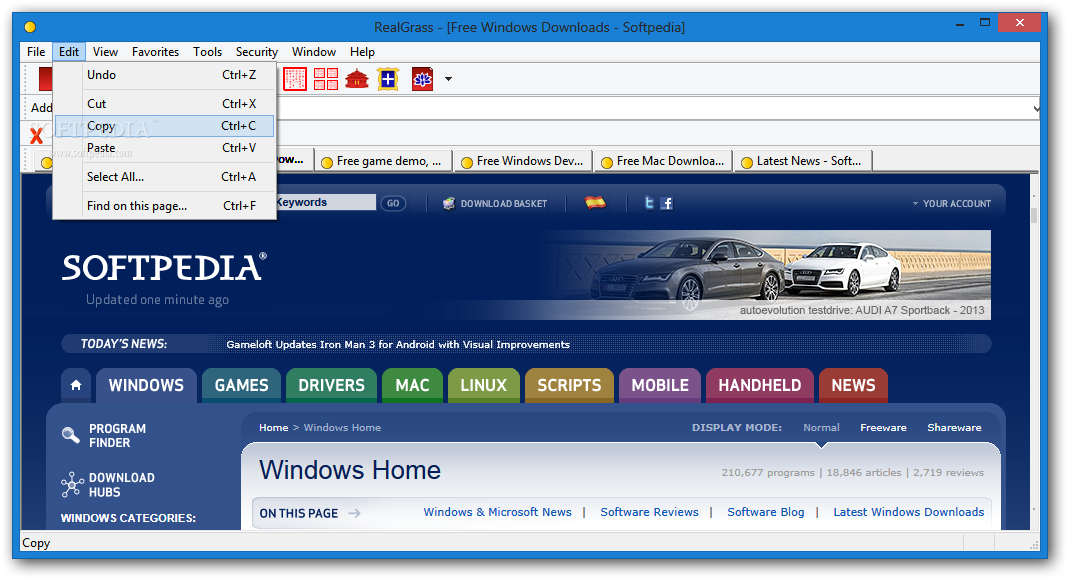
Task: Open the LINUX category tab
Action: click(x=484, y=386)
